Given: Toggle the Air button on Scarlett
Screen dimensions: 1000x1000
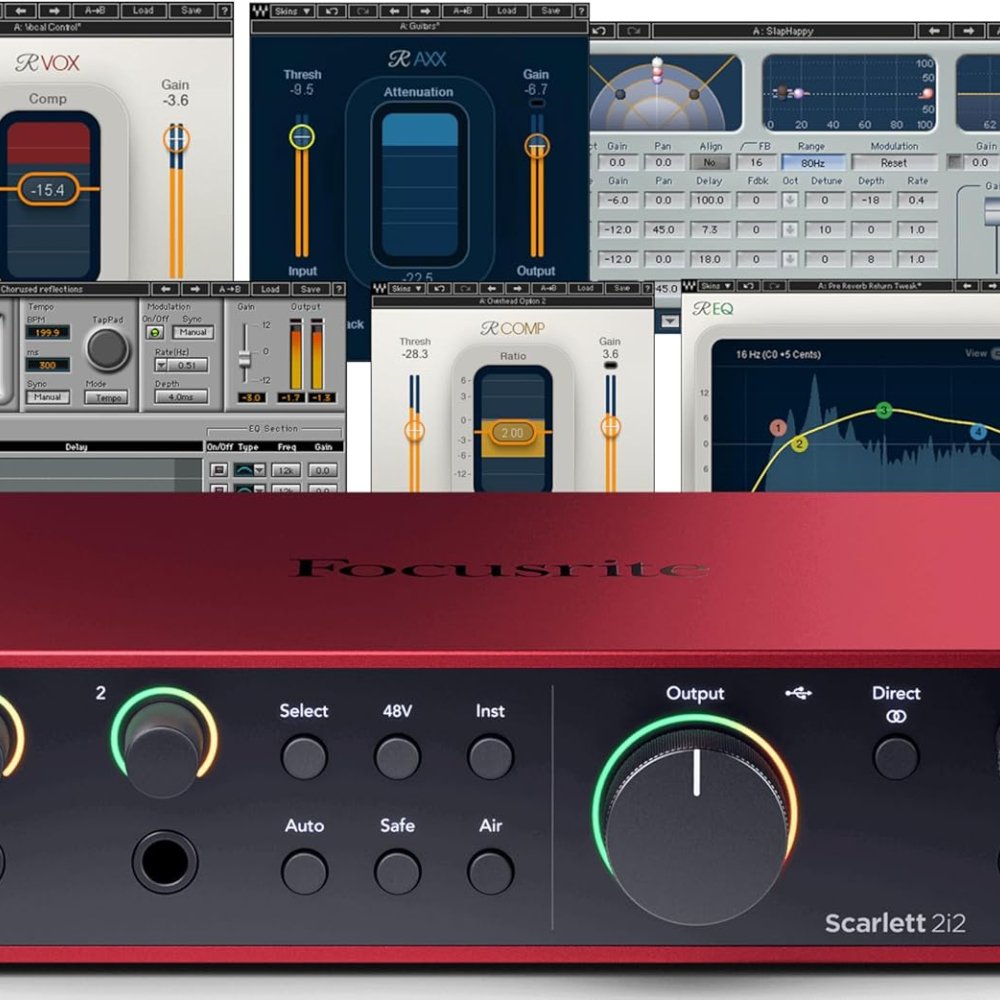Looking at the screenshot, I should point(490,872).
